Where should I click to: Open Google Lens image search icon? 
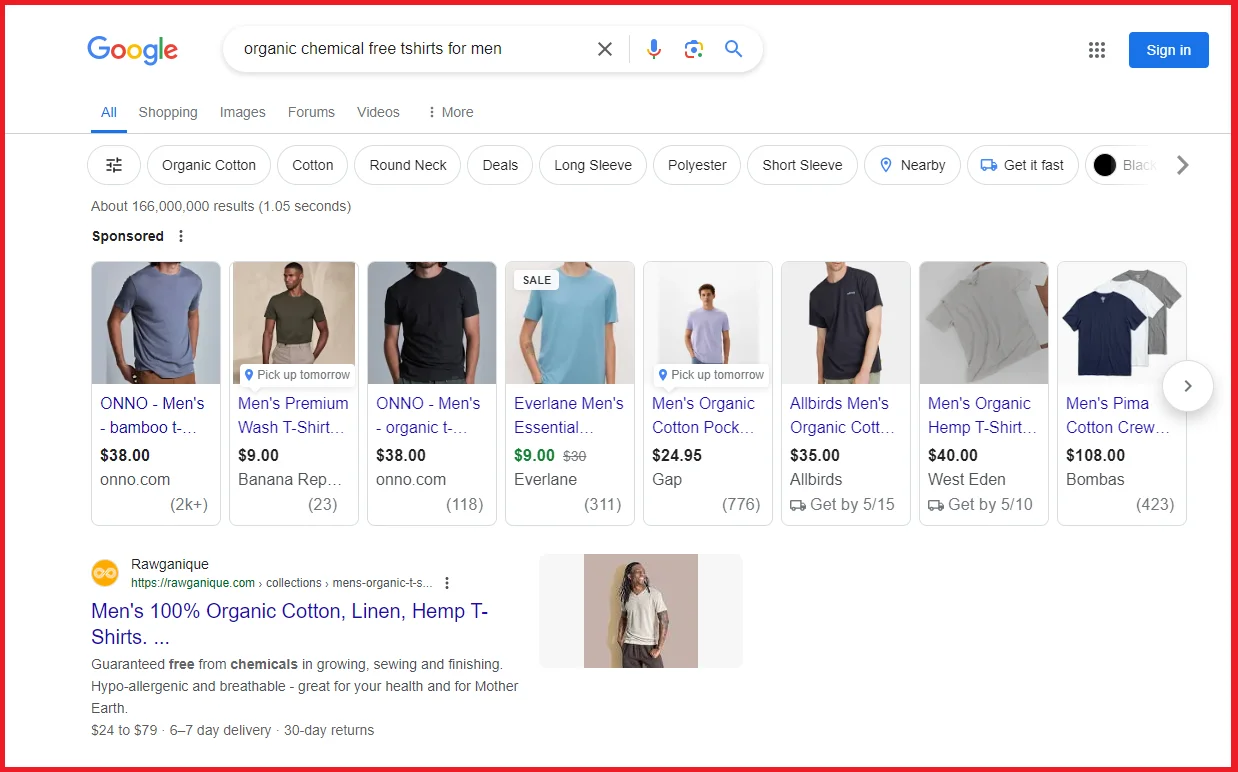coord(694,49)
